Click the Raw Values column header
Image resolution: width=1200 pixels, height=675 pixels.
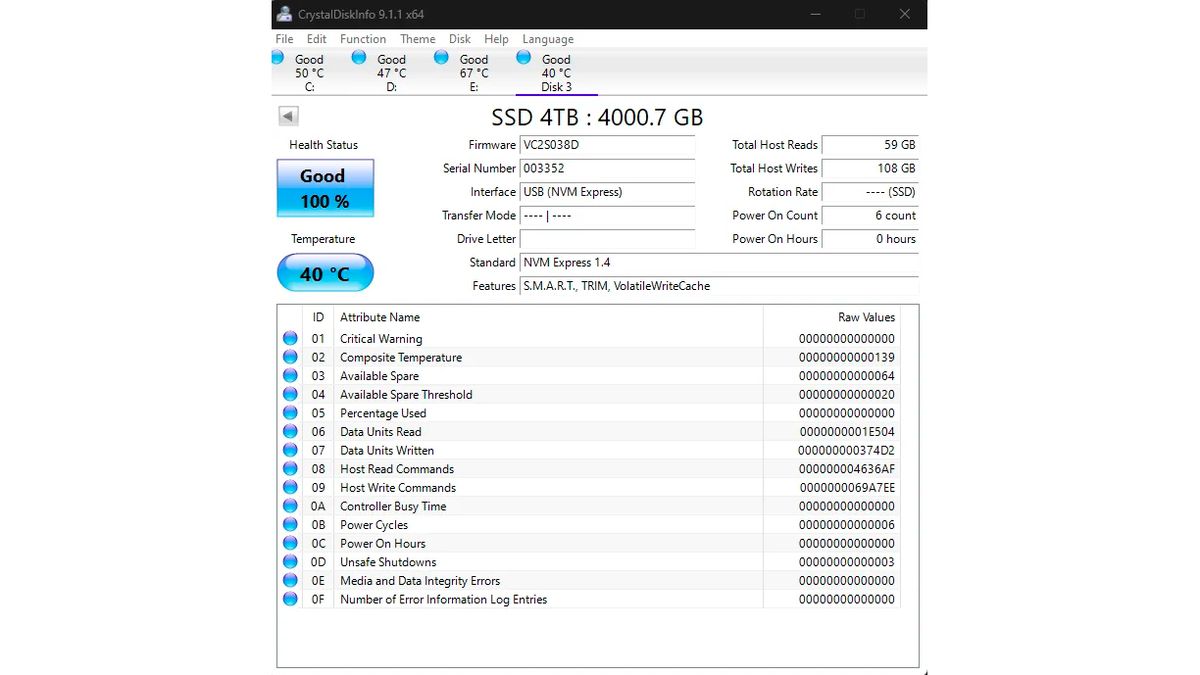831,317
